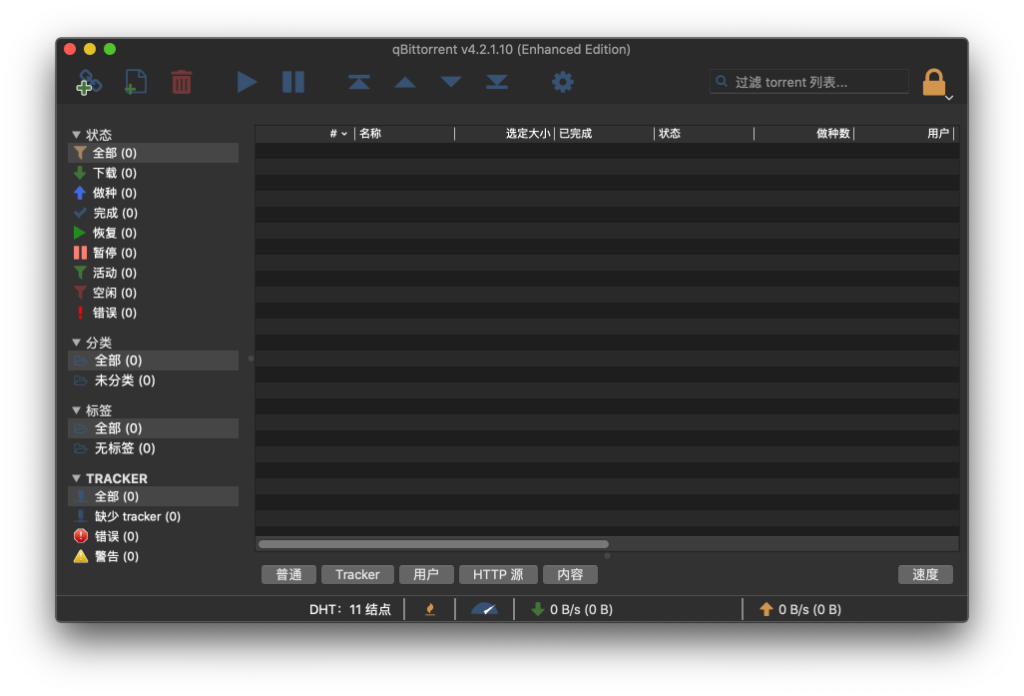Collapse the 状态 section

[76, 134]
